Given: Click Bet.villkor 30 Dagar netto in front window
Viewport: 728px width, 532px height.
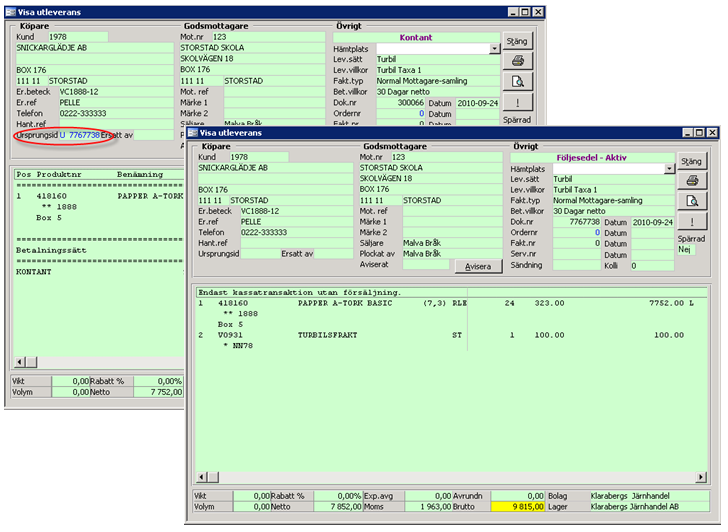Looking at the screenshot, I should (613, 211).
